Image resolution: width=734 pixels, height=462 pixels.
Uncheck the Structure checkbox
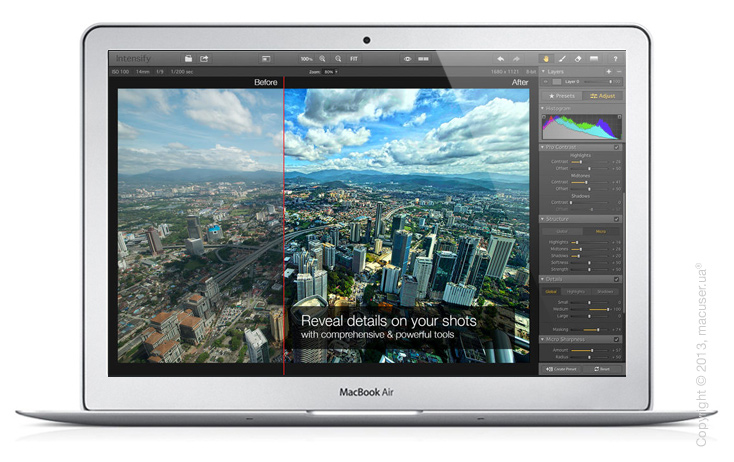(x=617, y=219)
